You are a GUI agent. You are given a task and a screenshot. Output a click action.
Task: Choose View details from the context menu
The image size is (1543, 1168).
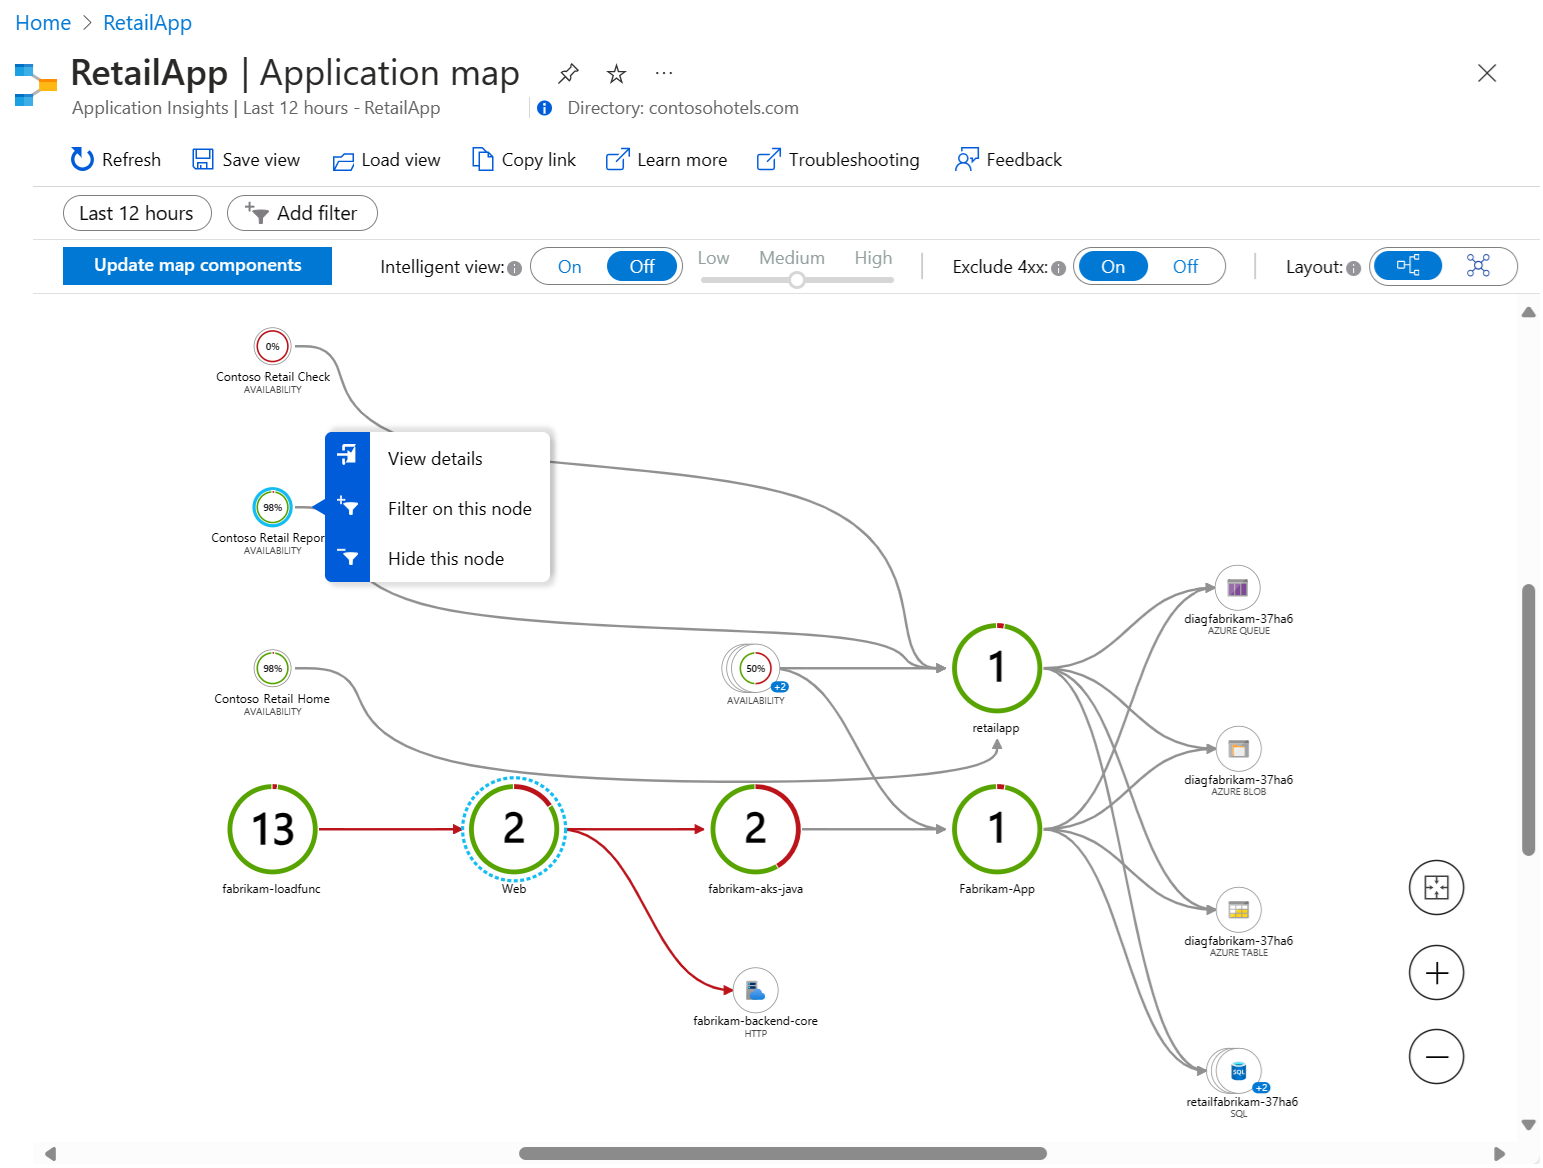(435, 459)
